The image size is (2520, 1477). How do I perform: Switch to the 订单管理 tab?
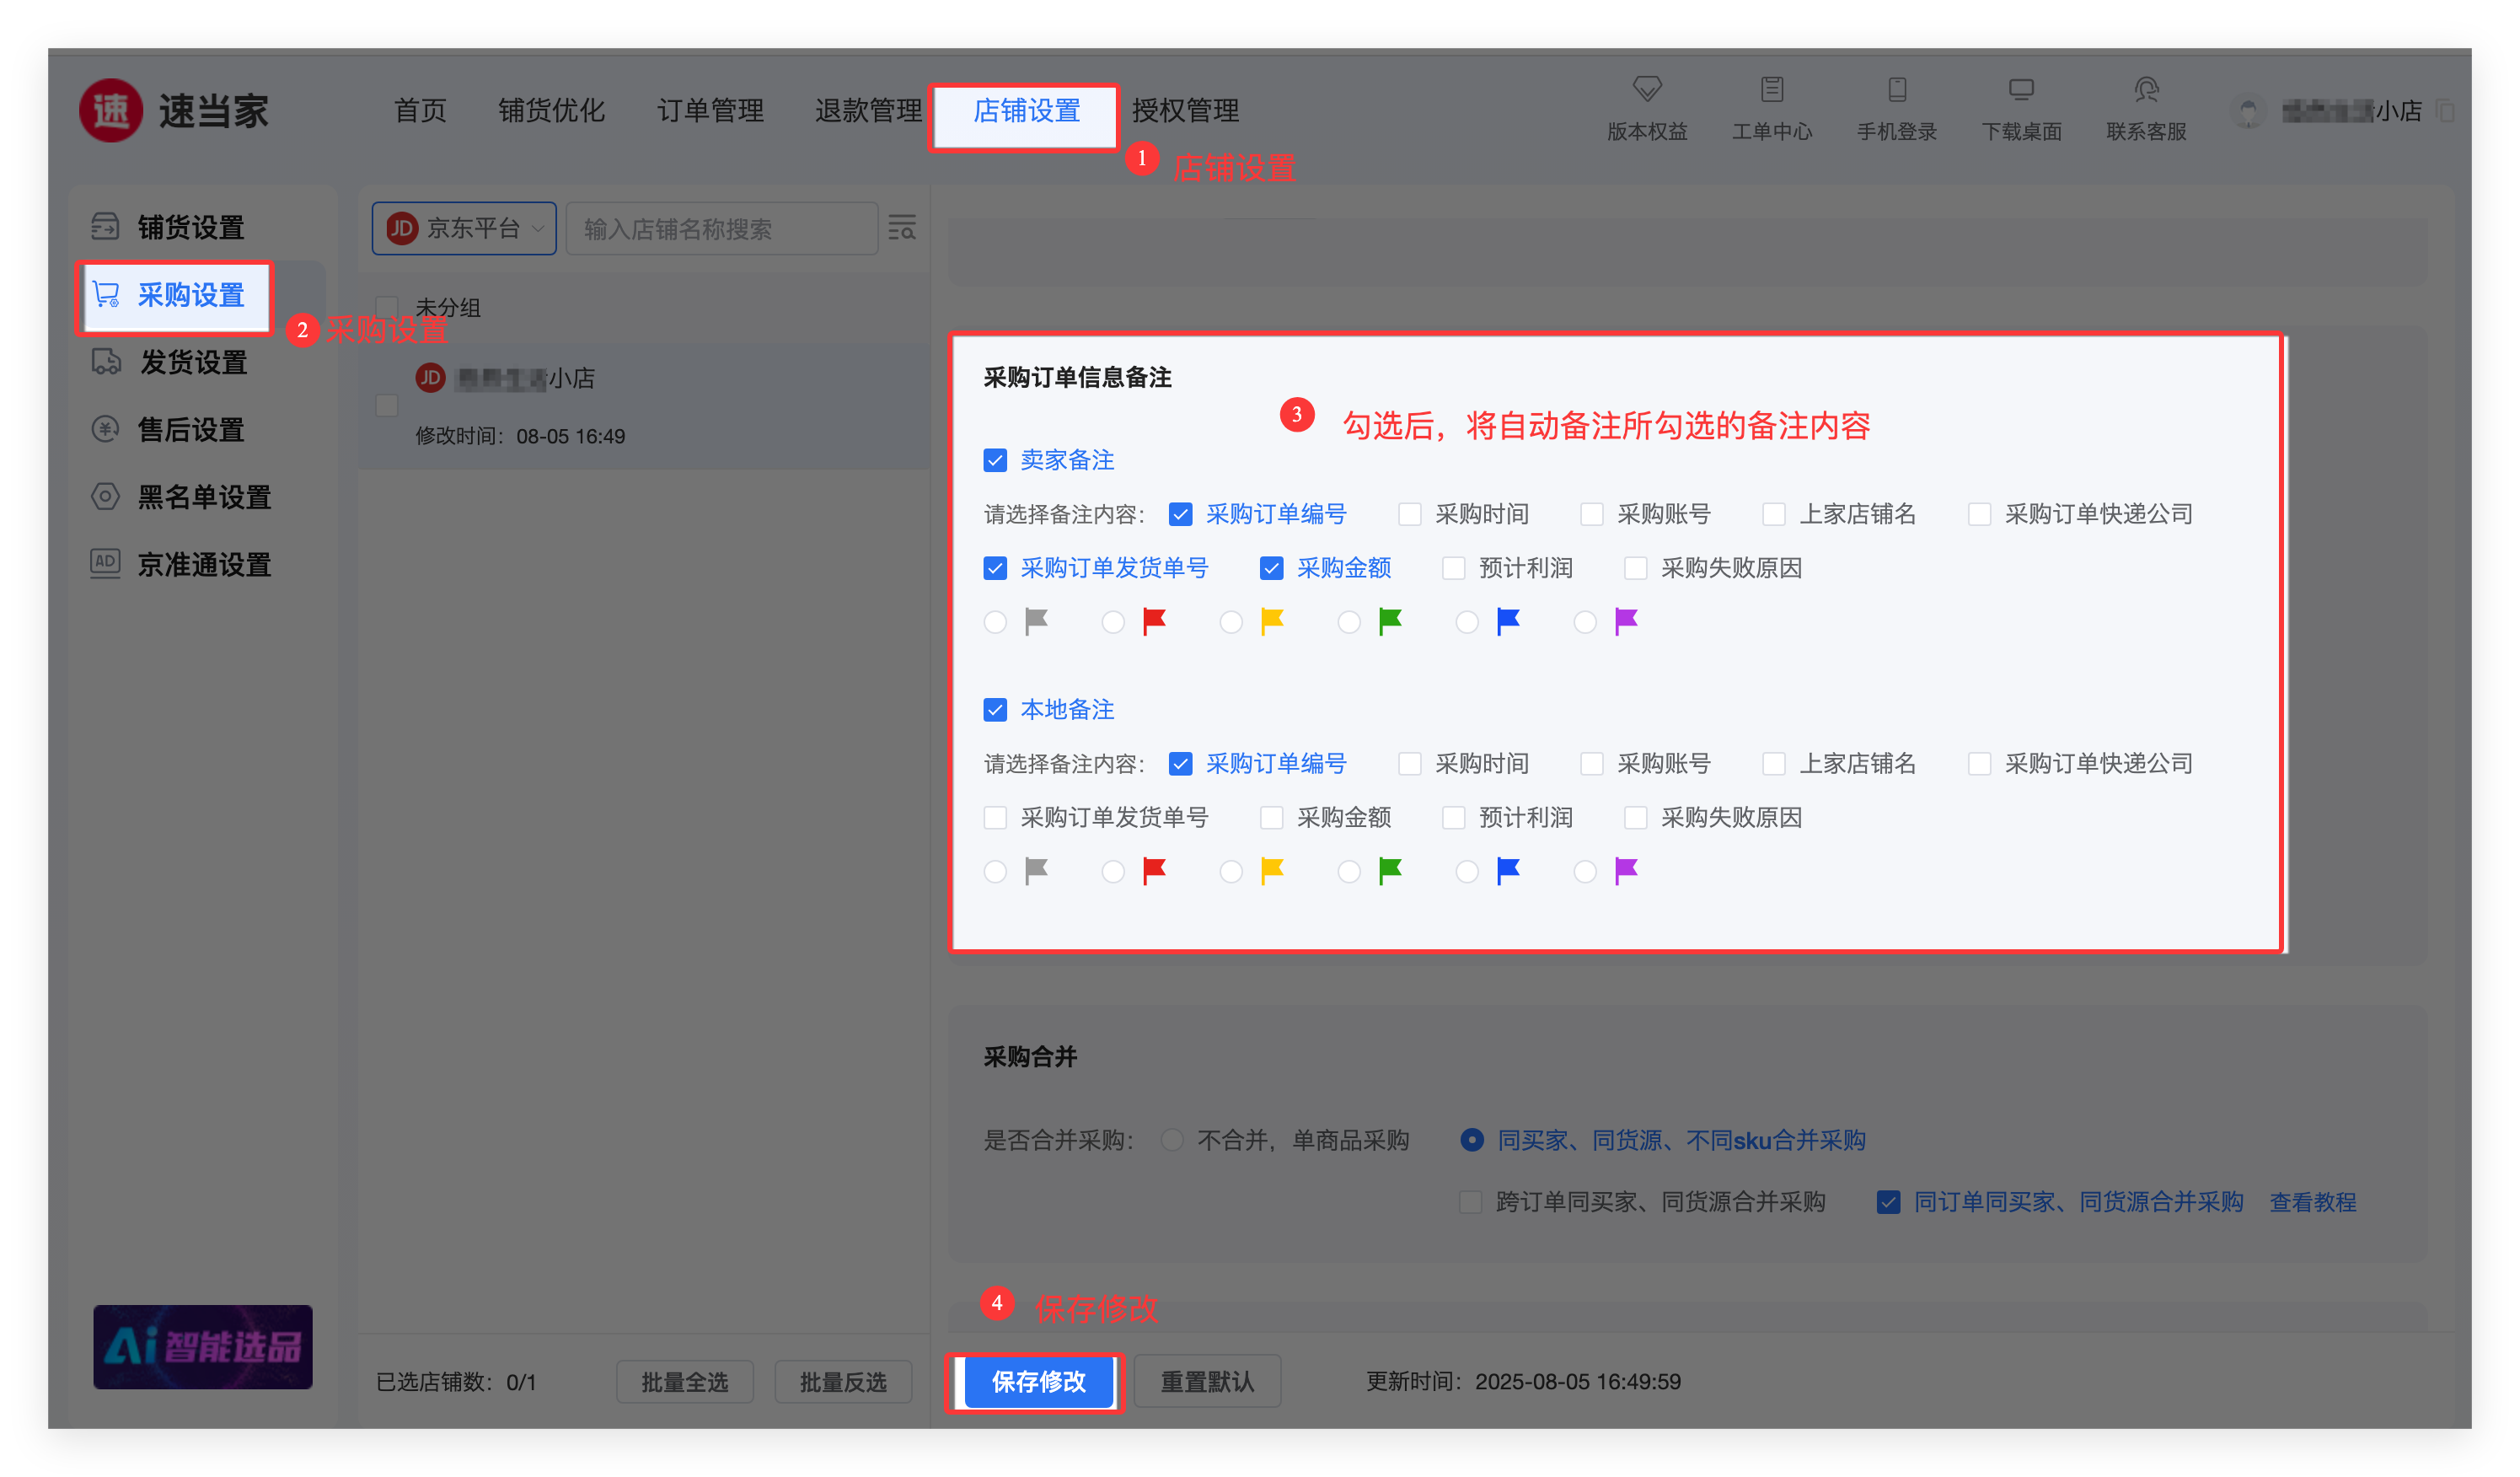(x=710, y=110)
